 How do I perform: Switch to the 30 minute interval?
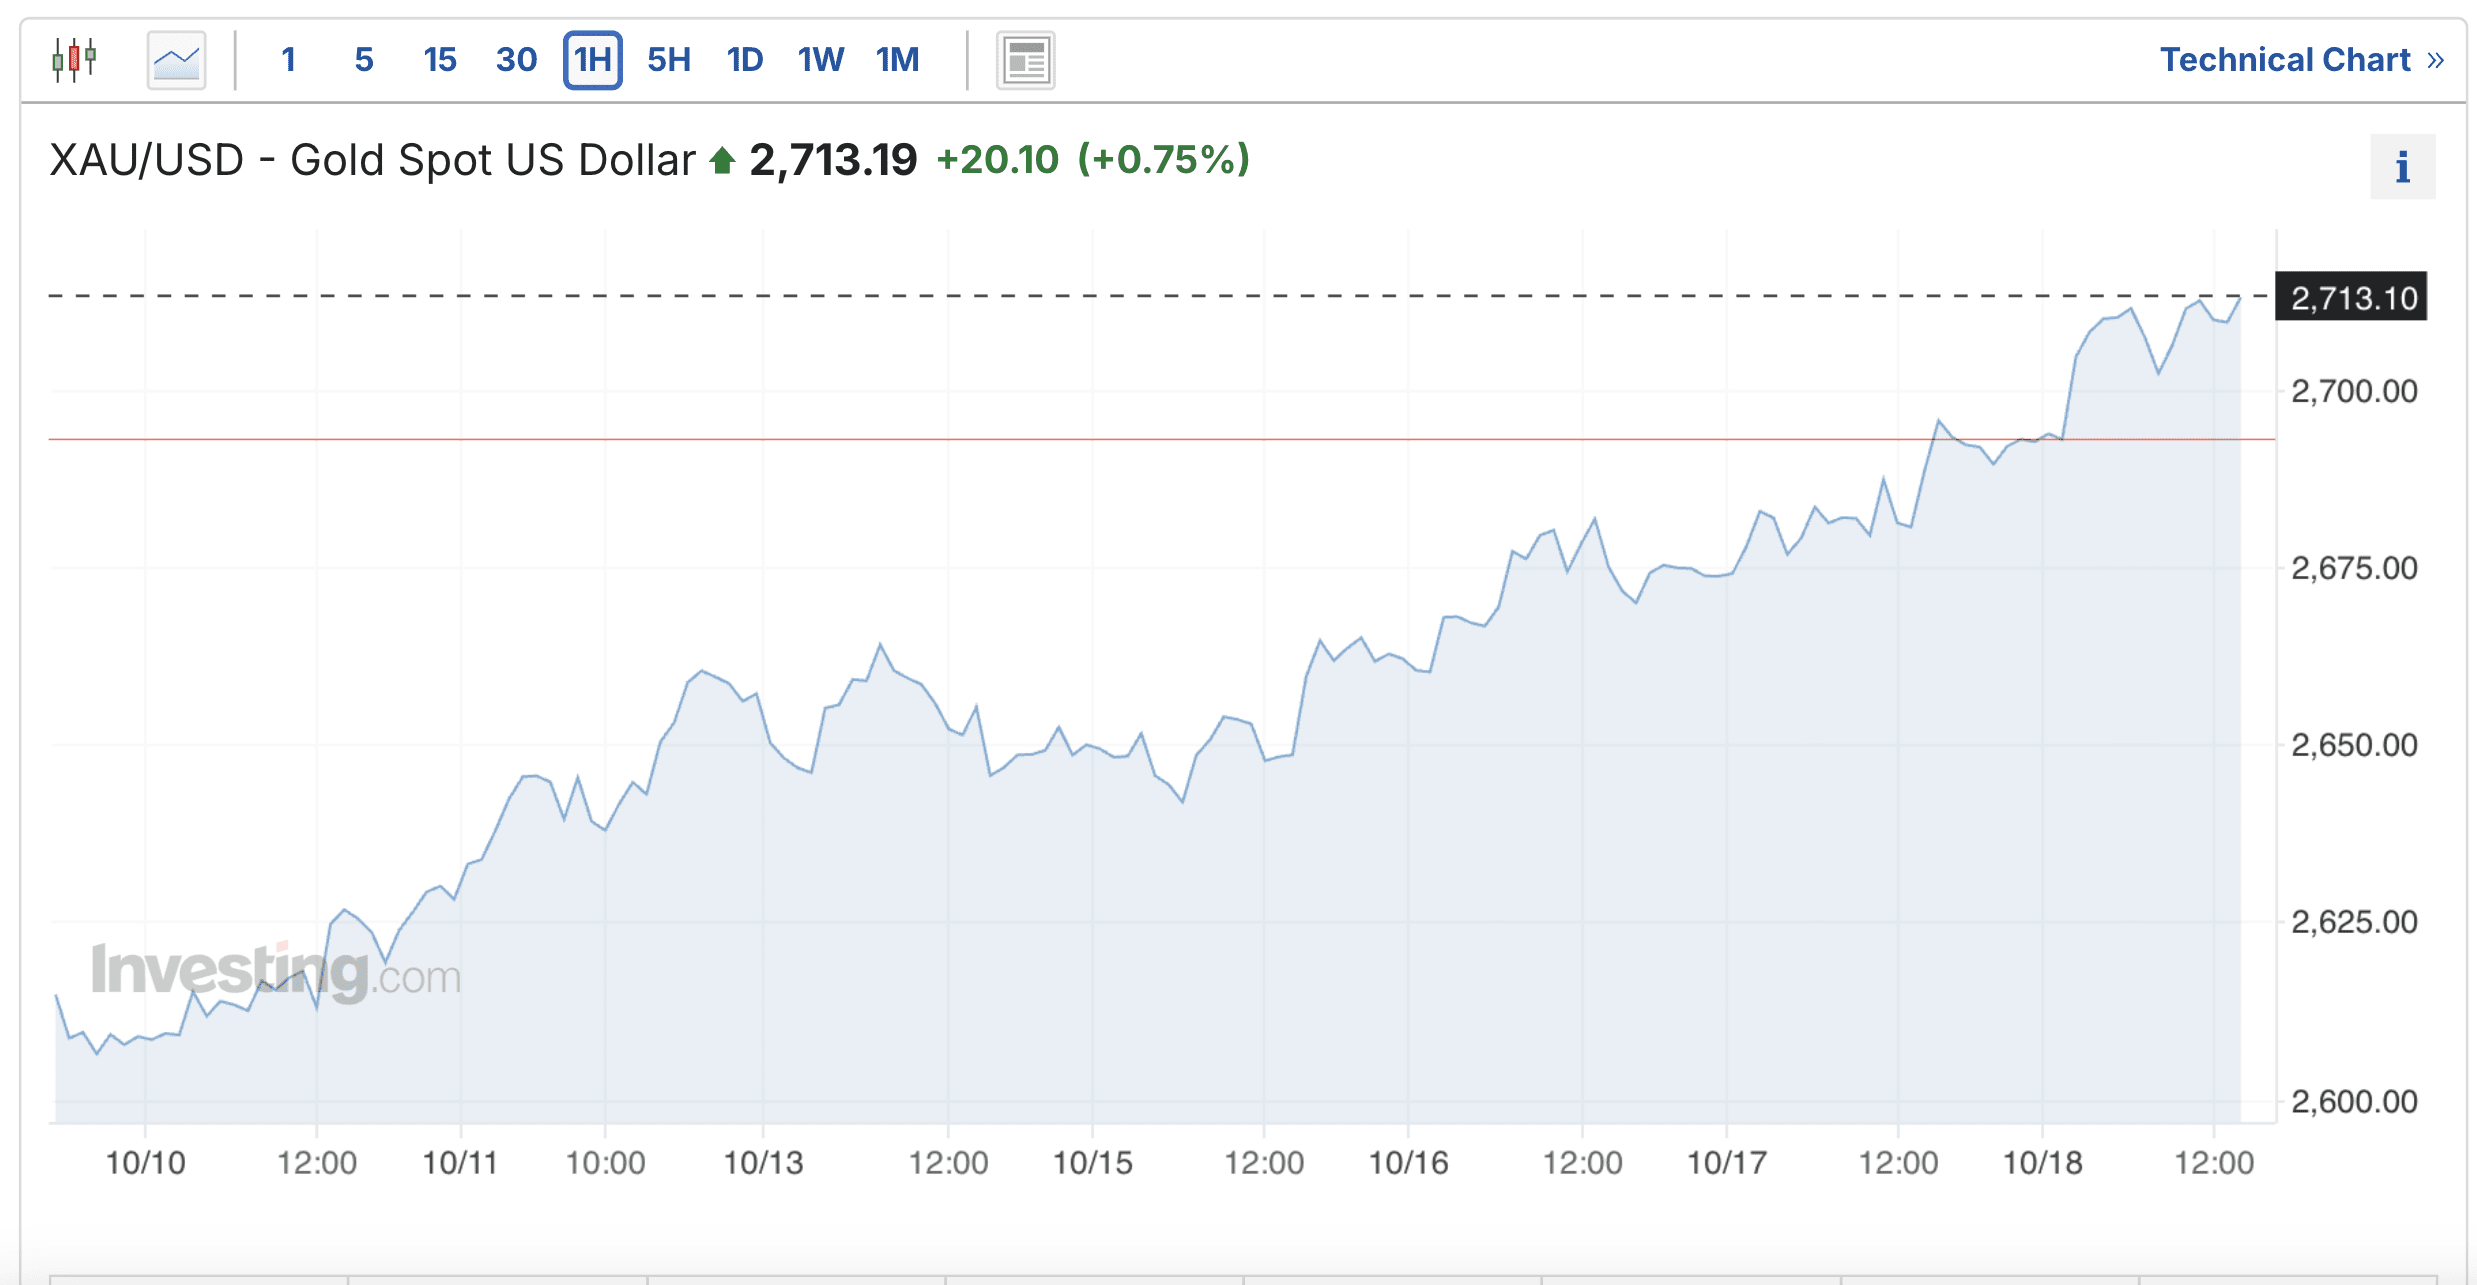coord(516,60)
